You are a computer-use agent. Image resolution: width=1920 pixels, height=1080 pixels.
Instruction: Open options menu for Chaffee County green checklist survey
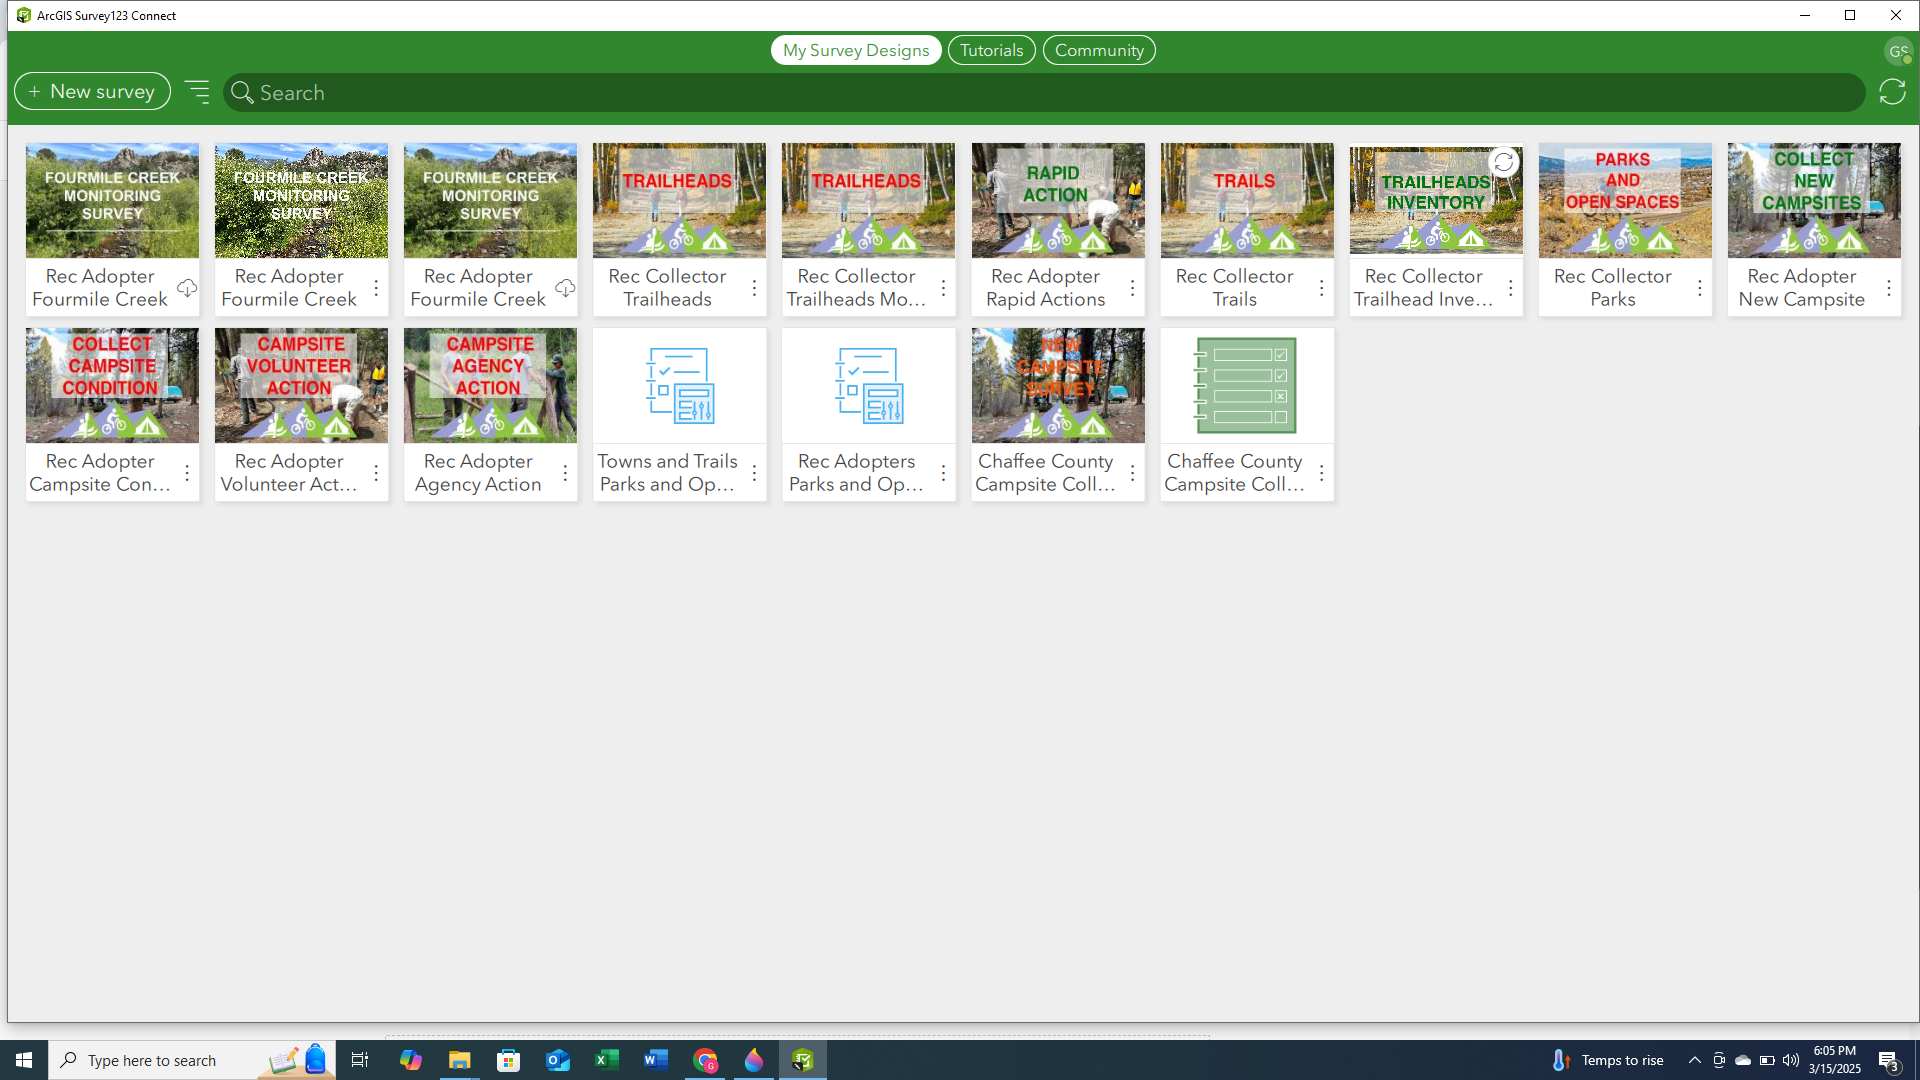coord(1321,473)
